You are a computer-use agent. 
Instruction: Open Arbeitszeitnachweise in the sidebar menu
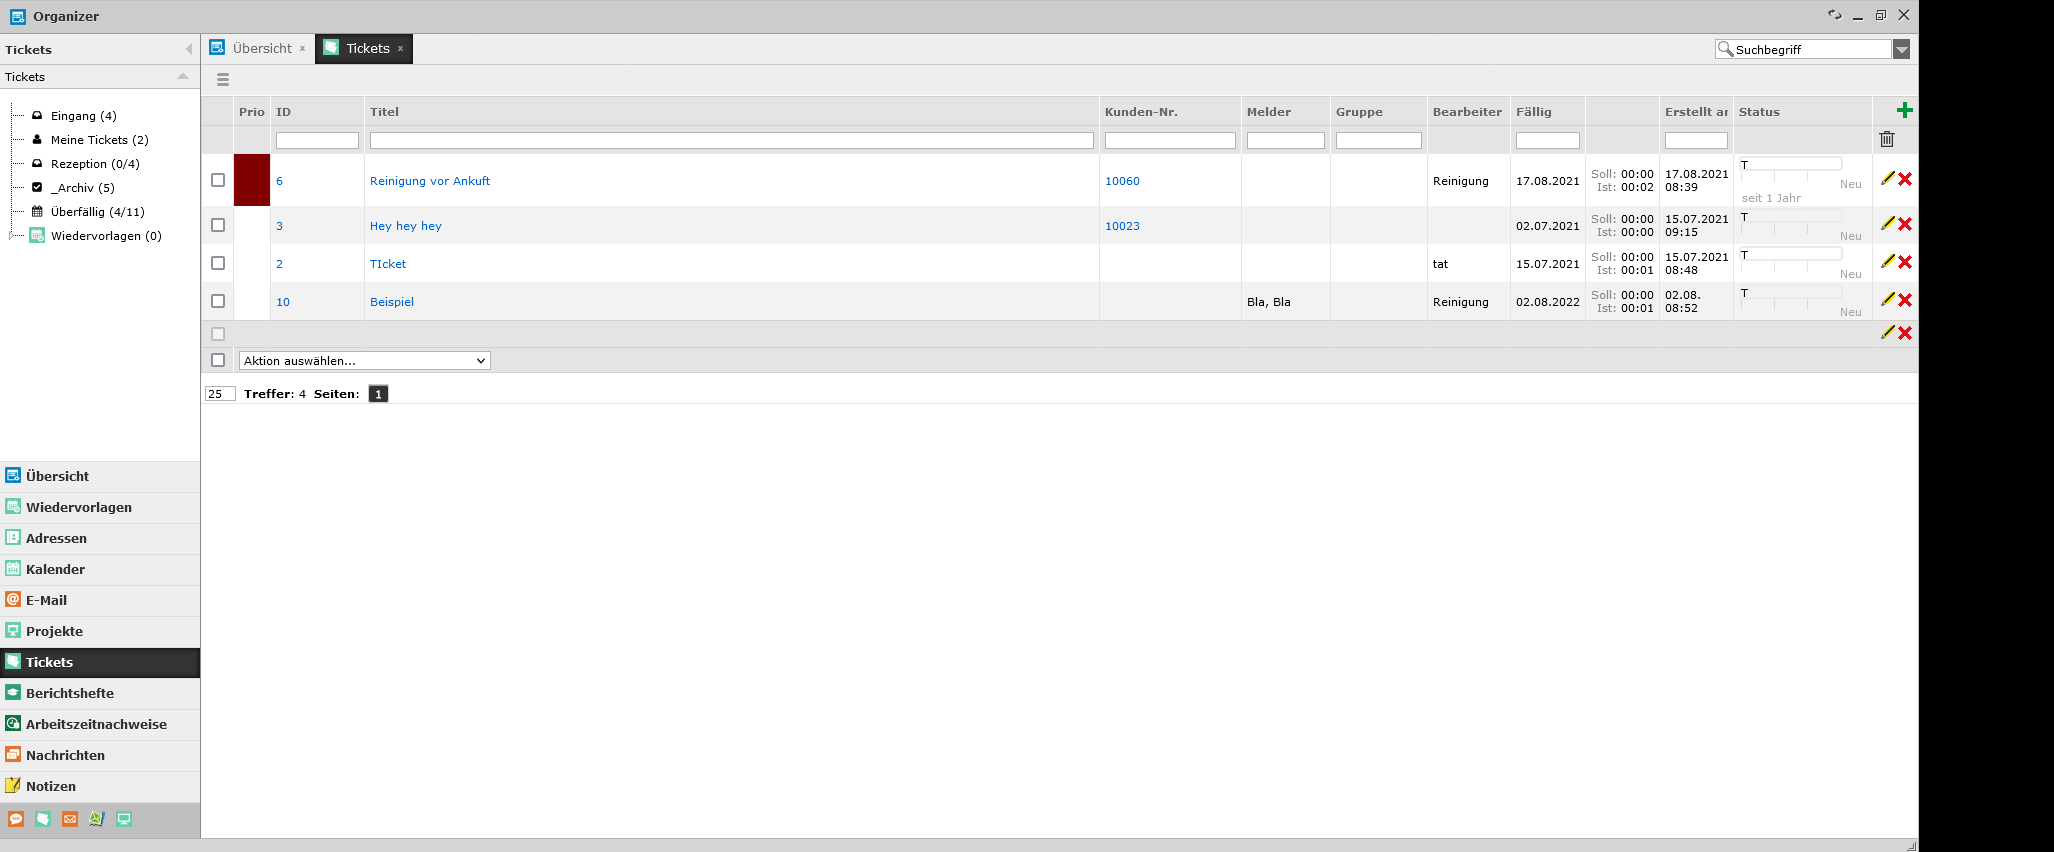click(100, 724)
